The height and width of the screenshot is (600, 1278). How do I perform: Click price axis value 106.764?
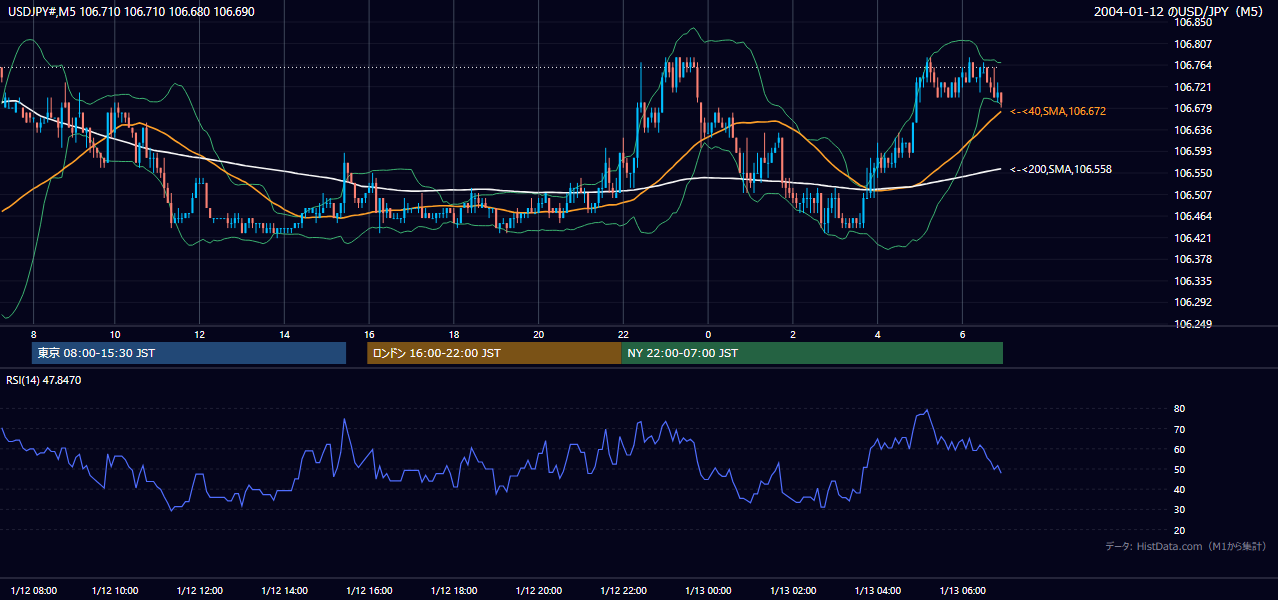(x=1192, y=65)
